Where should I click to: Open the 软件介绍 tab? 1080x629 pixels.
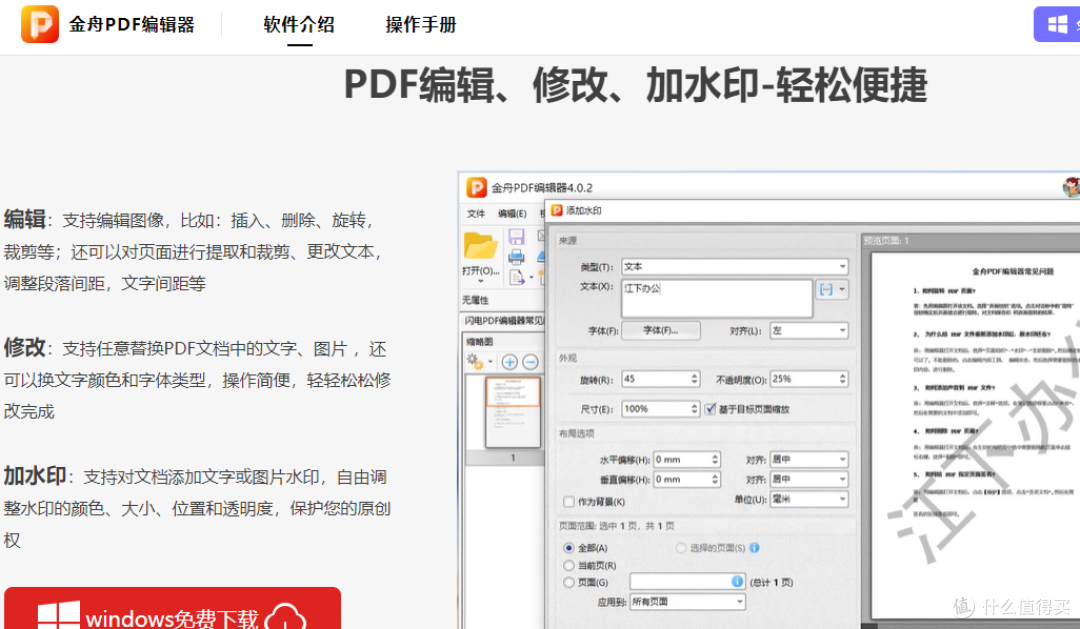pyautogui.click(x=299, y=25)
